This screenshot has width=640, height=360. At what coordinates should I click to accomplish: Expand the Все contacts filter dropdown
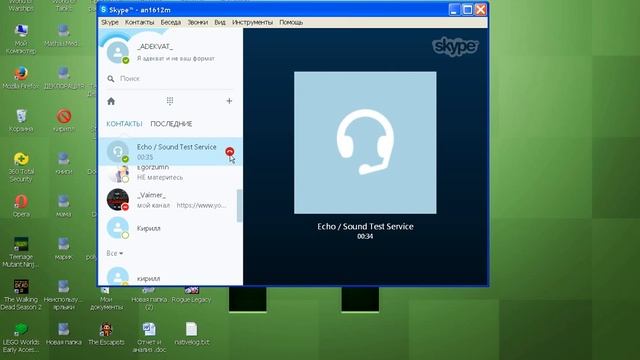[115, 253]
